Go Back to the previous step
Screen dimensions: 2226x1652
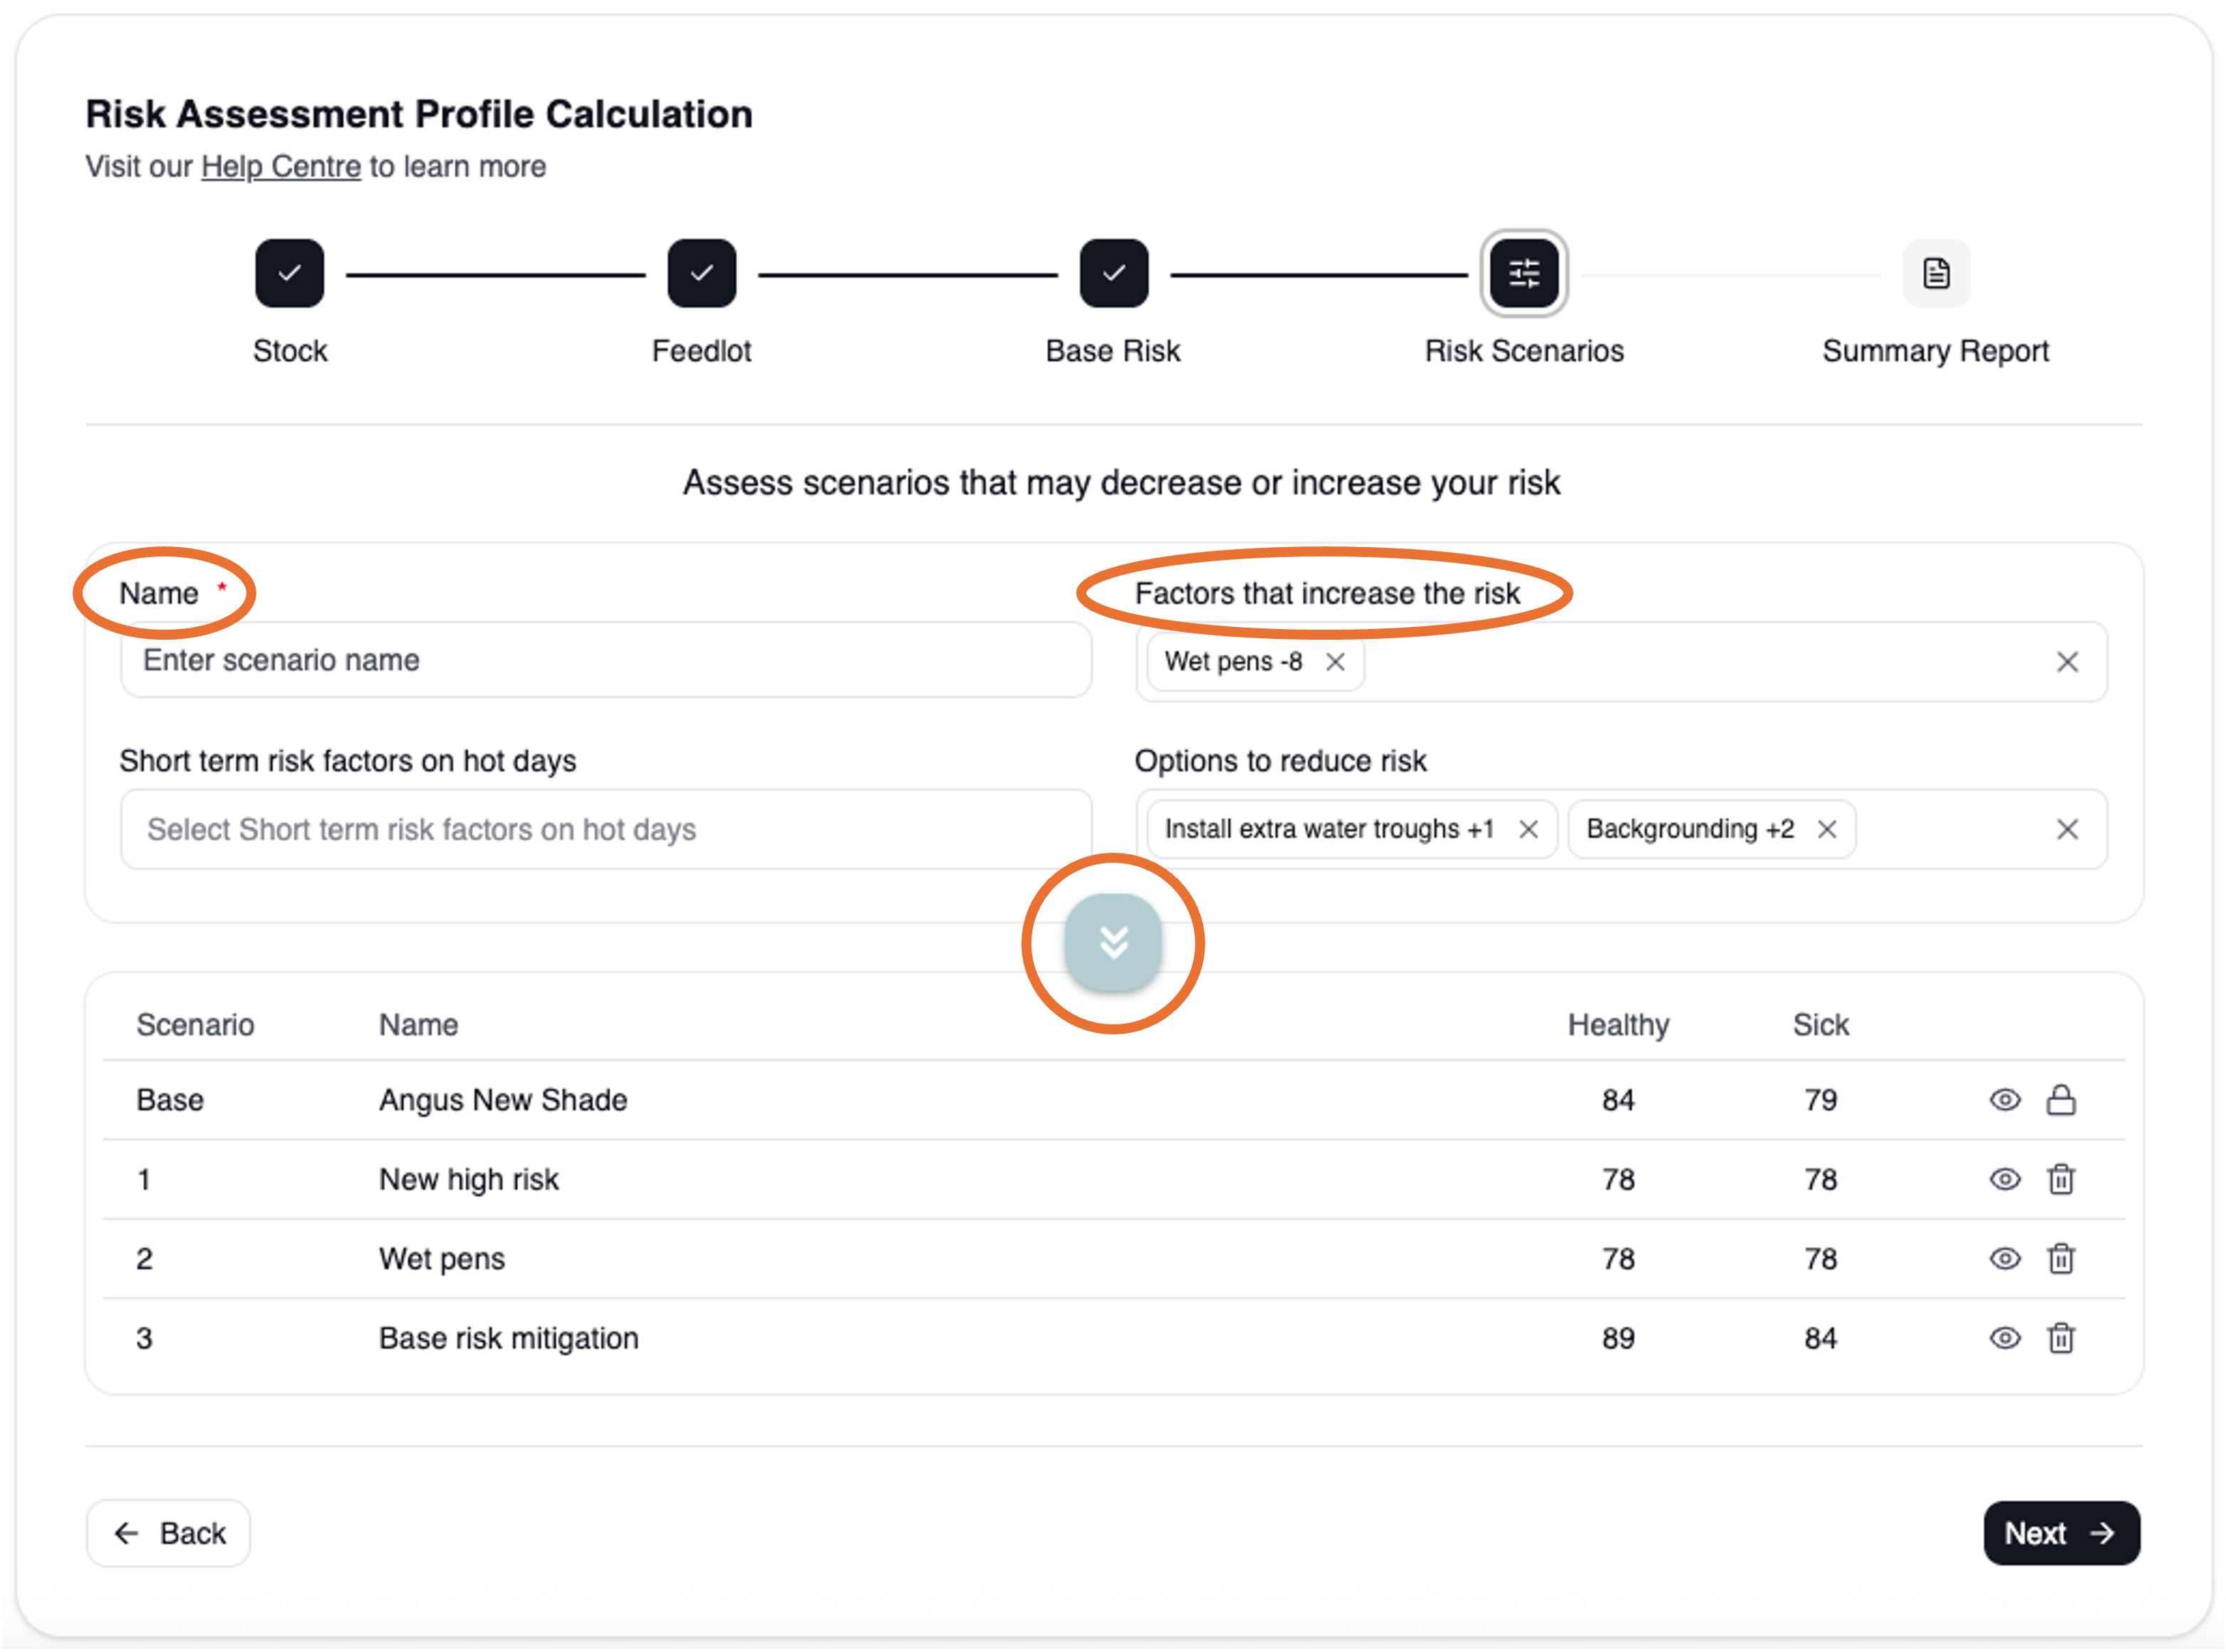tap(168, 1533)
